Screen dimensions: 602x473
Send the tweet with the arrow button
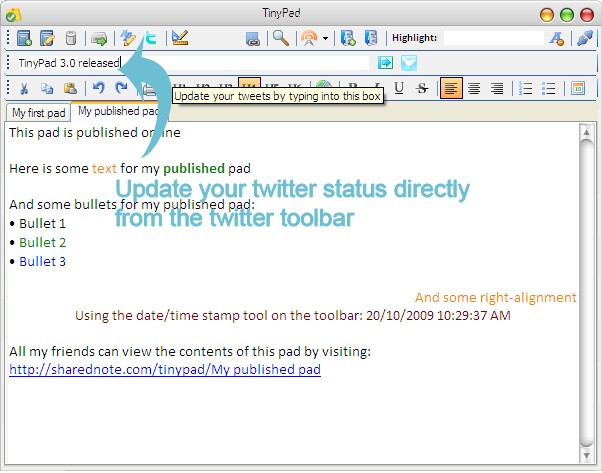pyautogui.click(x=385, y=63)
